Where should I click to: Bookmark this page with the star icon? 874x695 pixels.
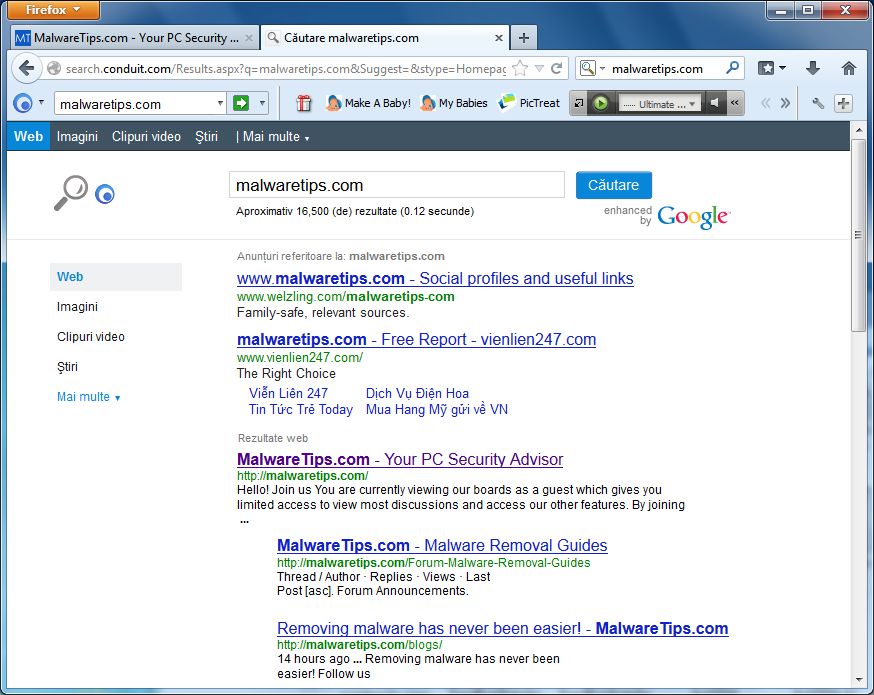519,69
